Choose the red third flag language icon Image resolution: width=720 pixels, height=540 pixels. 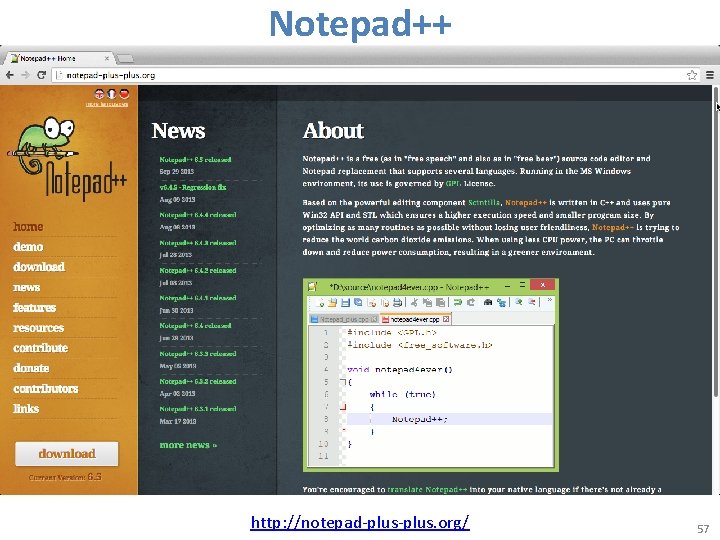pyautogui.click(x=124, y=94)
